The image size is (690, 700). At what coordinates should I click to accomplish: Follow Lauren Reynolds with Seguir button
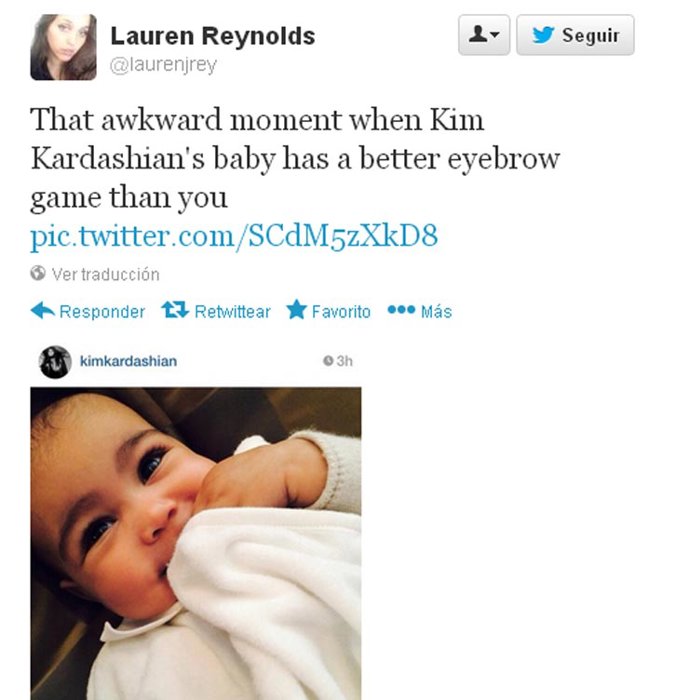575,35
